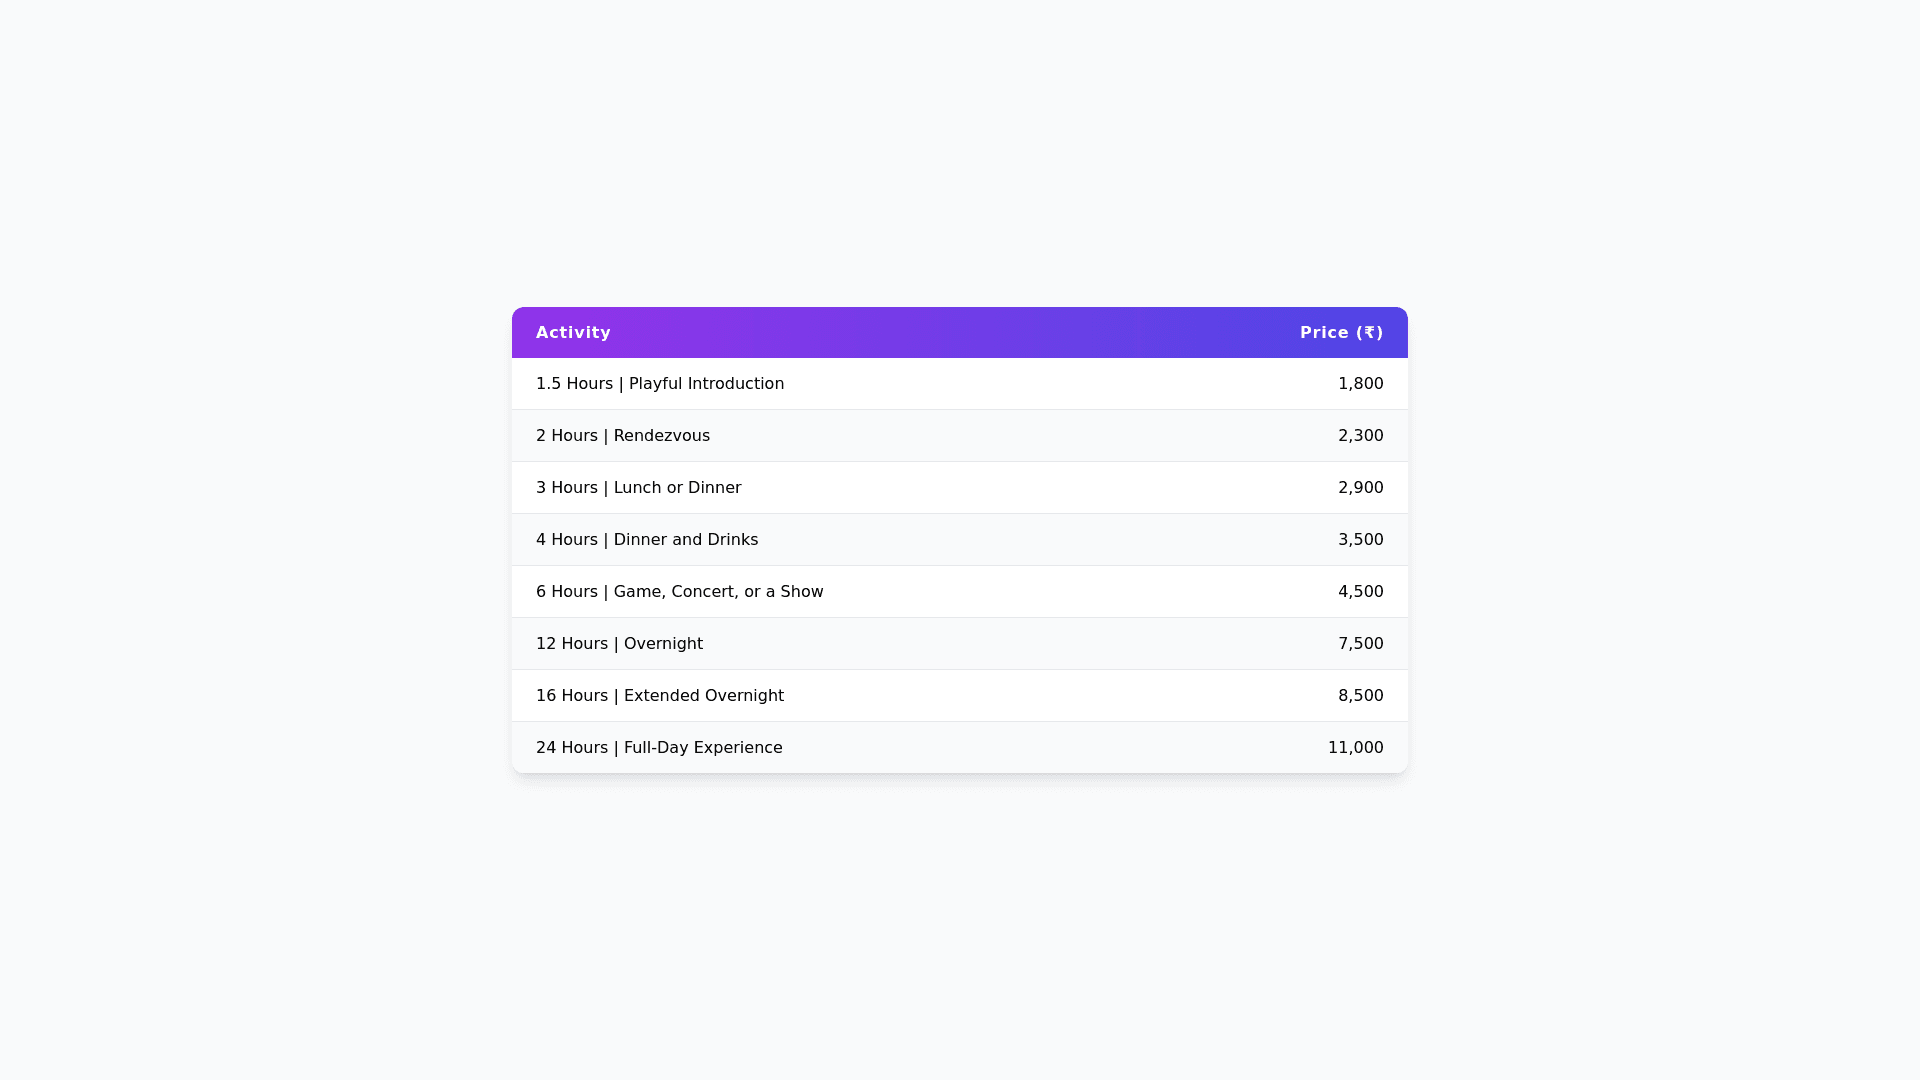Click the 1,800 price value
The height and width of the screenshot is (1080, 1920).
(1360, 384)
